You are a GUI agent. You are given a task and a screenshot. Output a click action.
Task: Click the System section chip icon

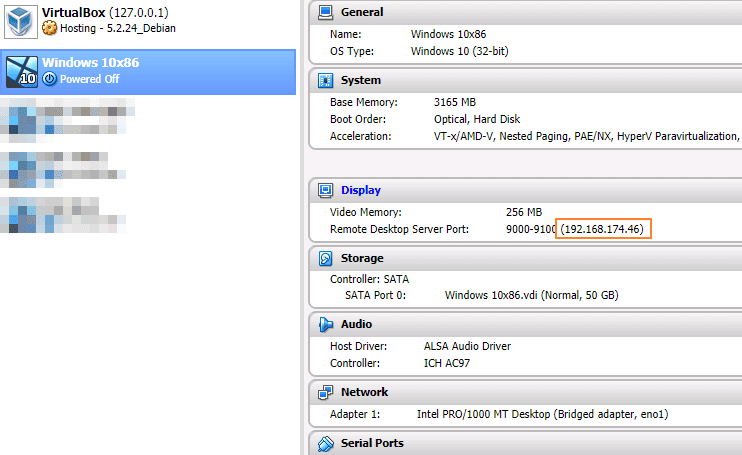[326, 80]
